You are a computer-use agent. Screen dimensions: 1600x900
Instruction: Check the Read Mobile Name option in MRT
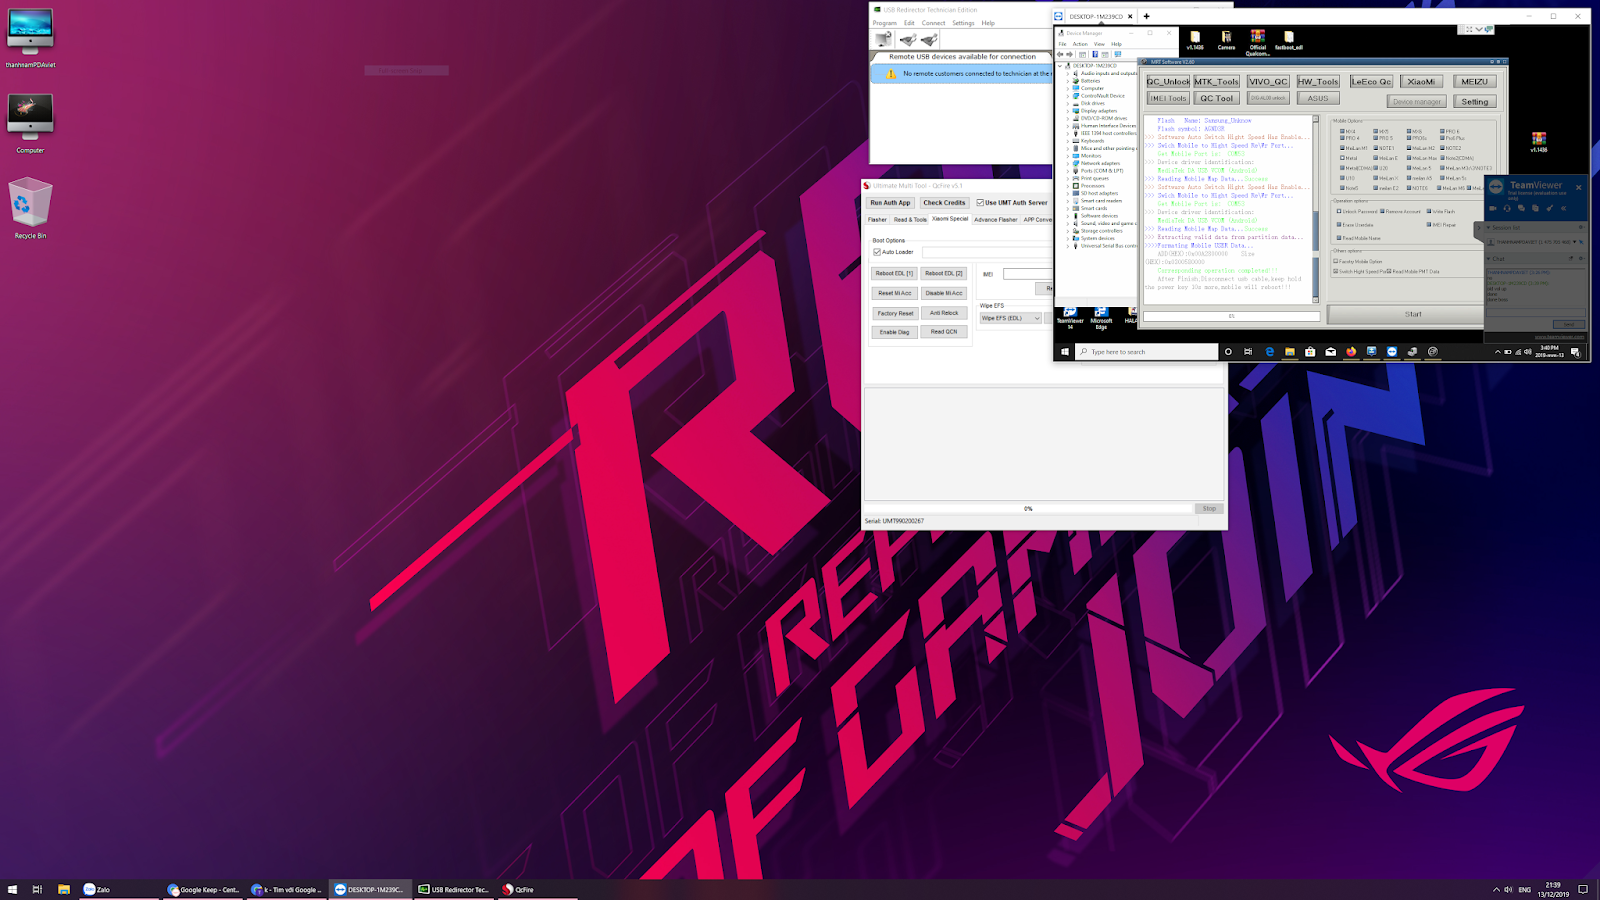pyautogui.click(x=1339, y=238)
